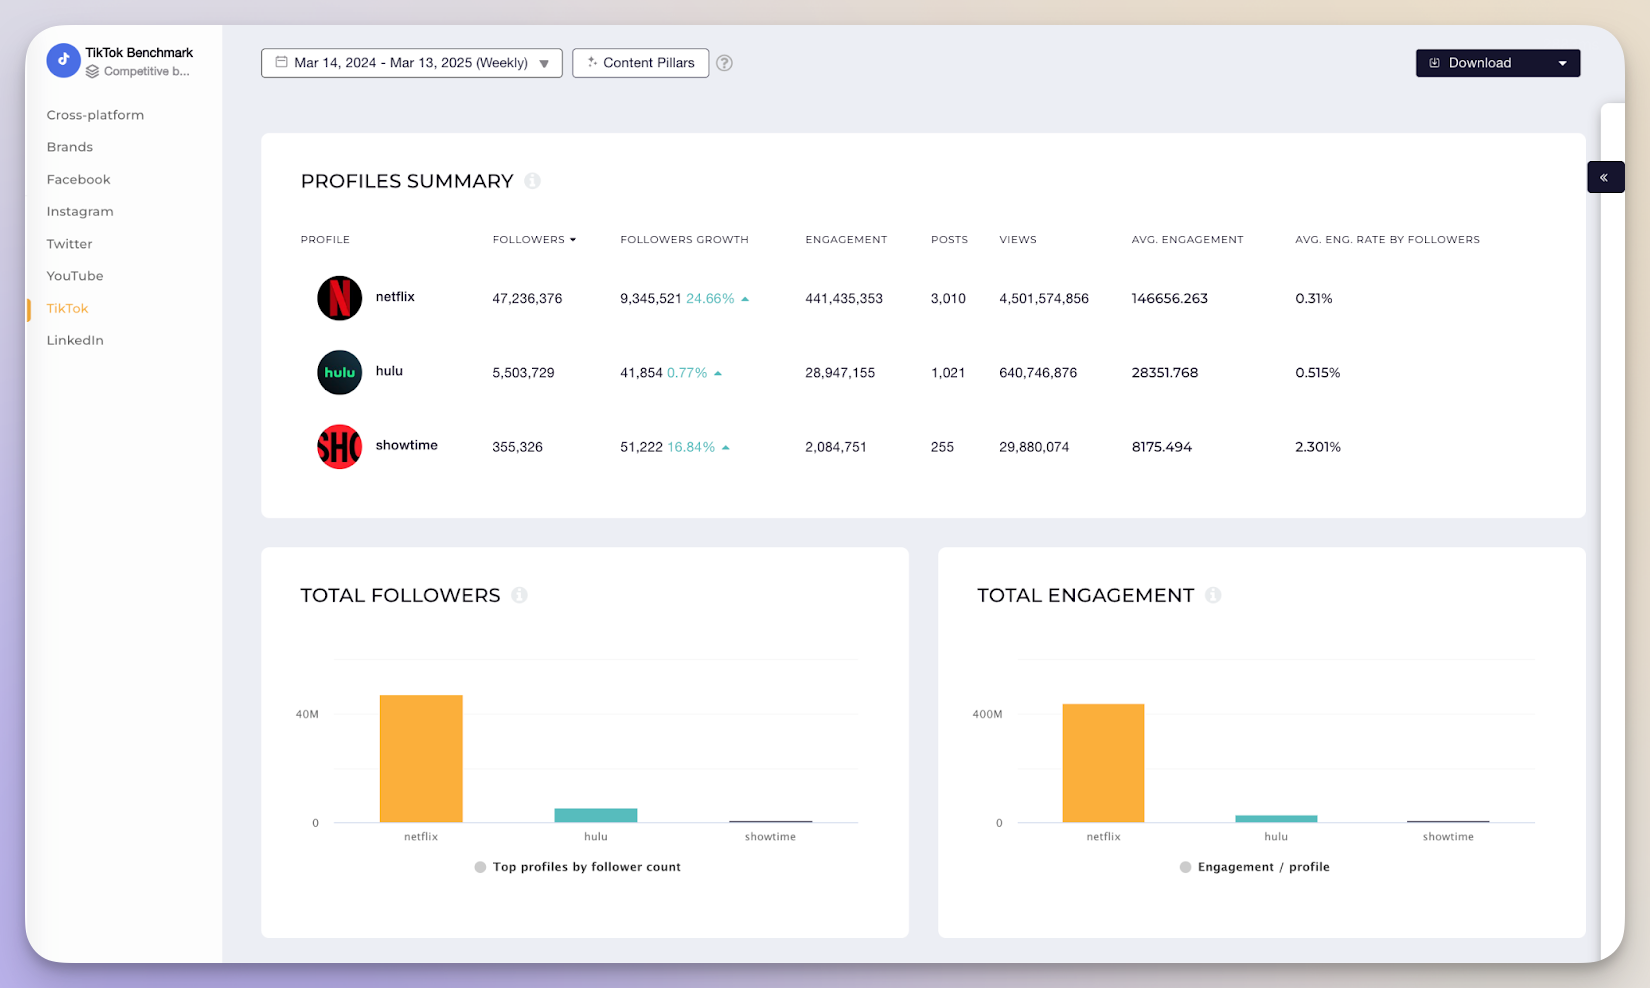This screenshot has width=1650, height=988.
Task: Go to Twitter section
Action: [x=69, y=244]
